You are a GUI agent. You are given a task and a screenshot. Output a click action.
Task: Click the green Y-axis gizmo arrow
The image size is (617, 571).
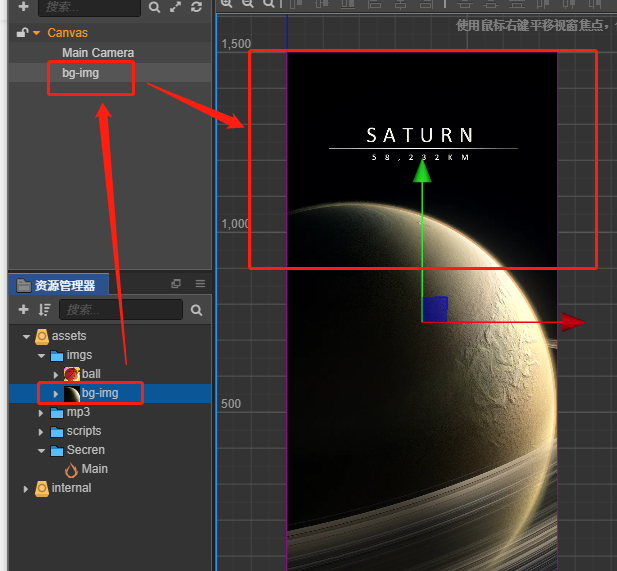(x=422, y=171)
